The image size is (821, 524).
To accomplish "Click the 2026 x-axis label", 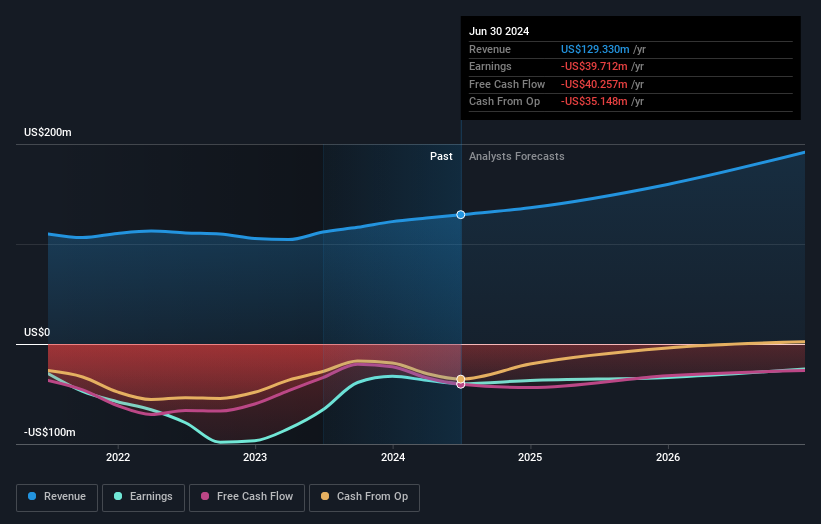I will [x=668, y=457].
